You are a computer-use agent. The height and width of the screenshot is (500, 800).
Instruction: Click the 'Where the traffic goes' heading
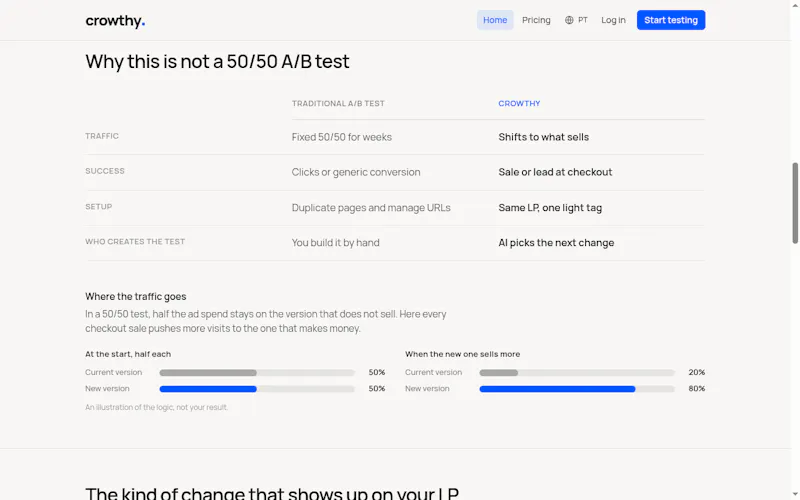pos(136,296)
